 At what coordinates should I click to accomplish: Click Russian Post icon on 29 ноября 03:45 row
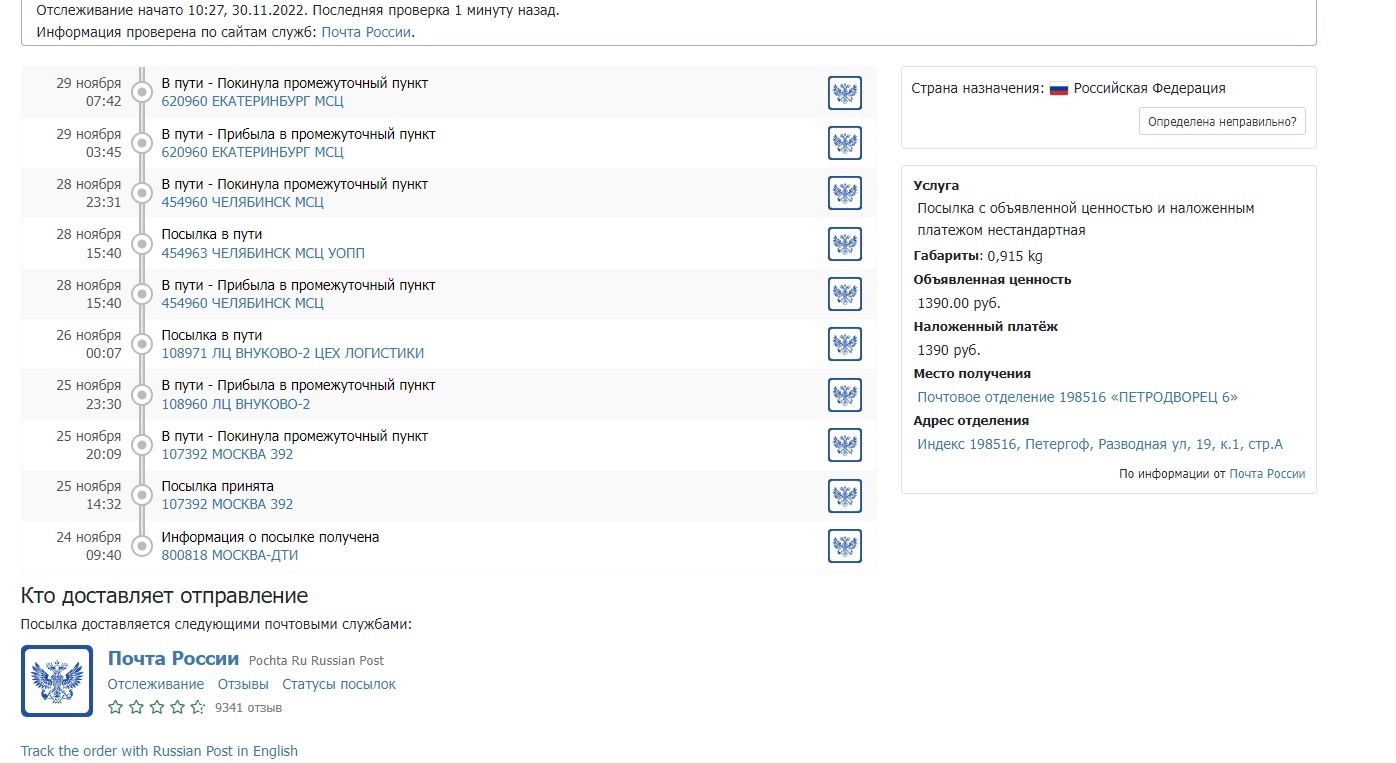(x=845, y=143)
